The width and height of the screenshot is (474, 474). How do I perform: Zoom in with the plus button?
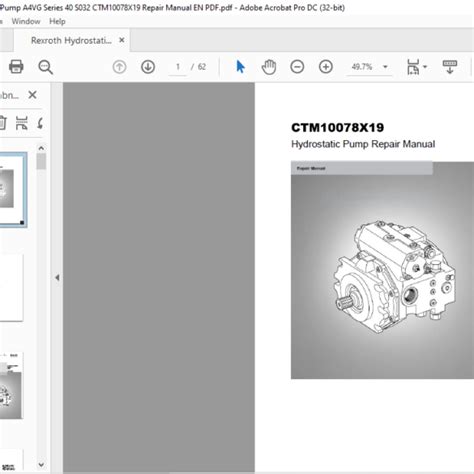[326, 67]
